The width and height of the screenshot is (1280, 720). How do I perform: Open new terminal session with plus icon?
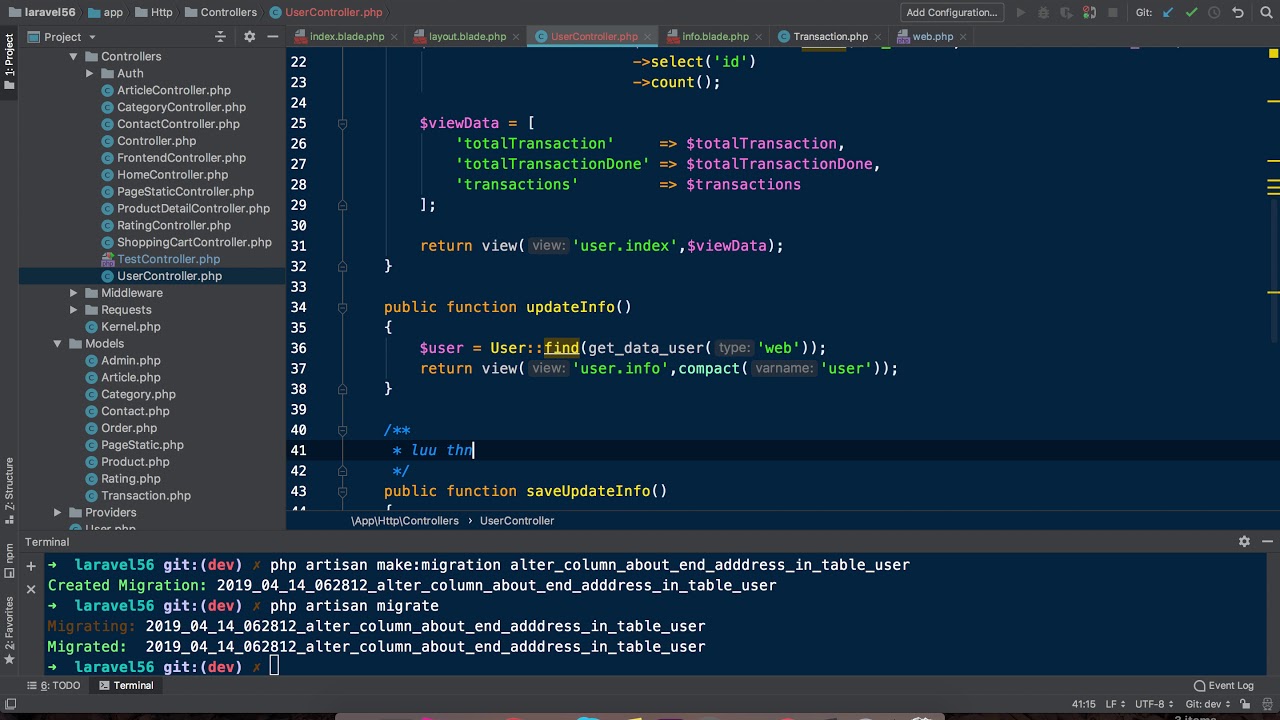point(31,565)
